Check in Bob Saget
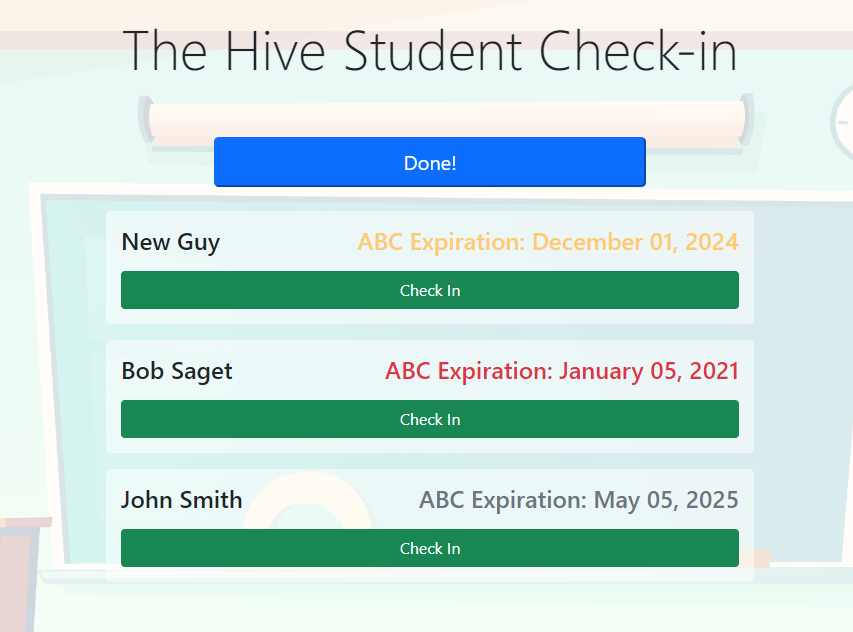This screenshot has height=632, width=853. [x=430, y=419]
